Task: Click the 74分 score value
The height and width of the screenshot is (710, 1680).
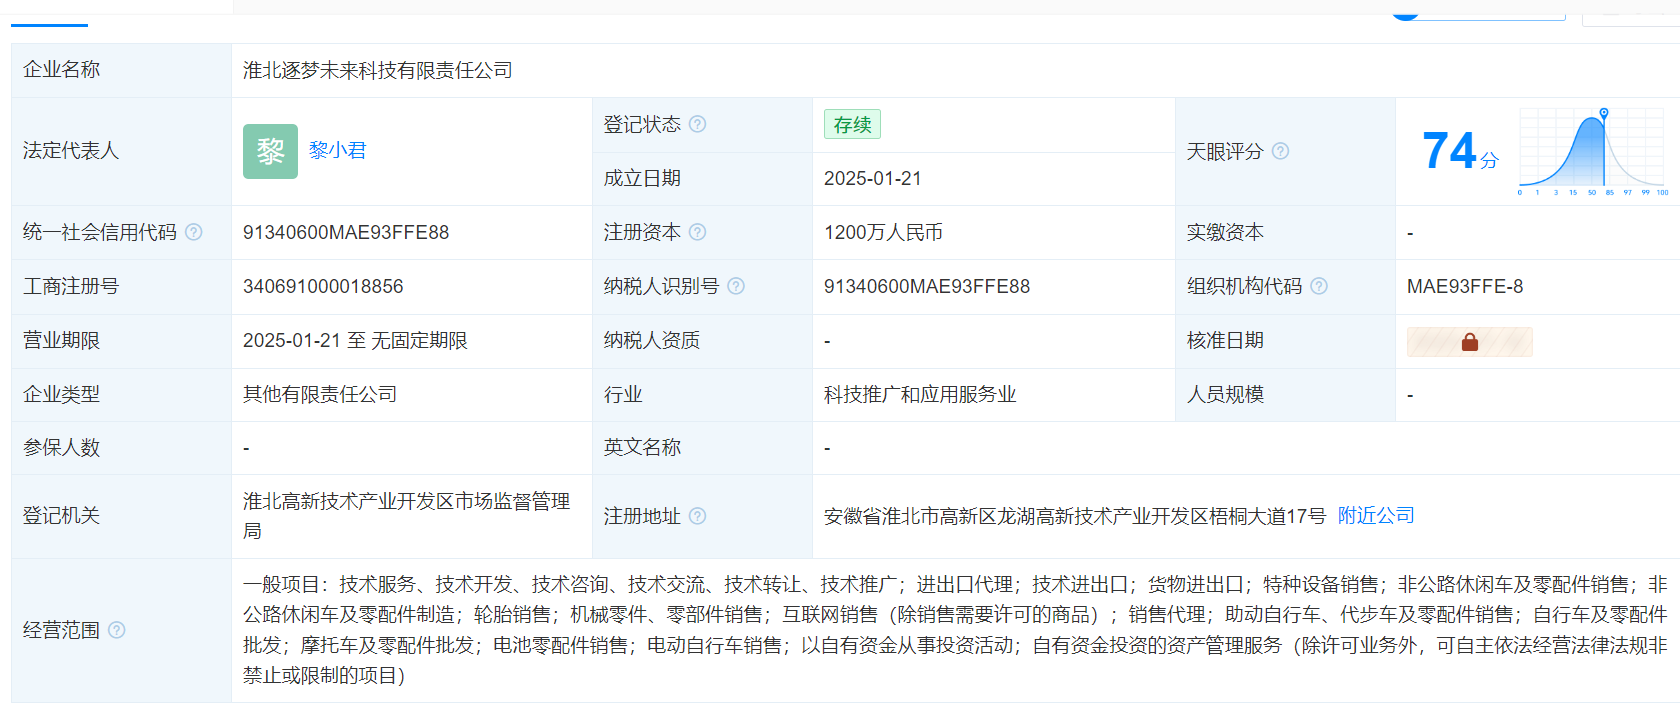Action: click(1460, 151)
